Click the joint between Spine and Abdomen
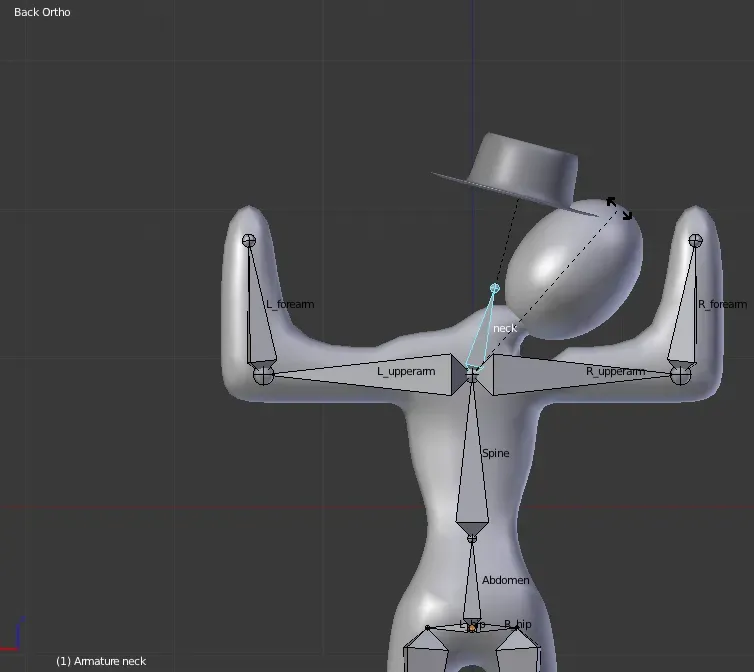Screen dimensions: 754x672 [472, 538]
